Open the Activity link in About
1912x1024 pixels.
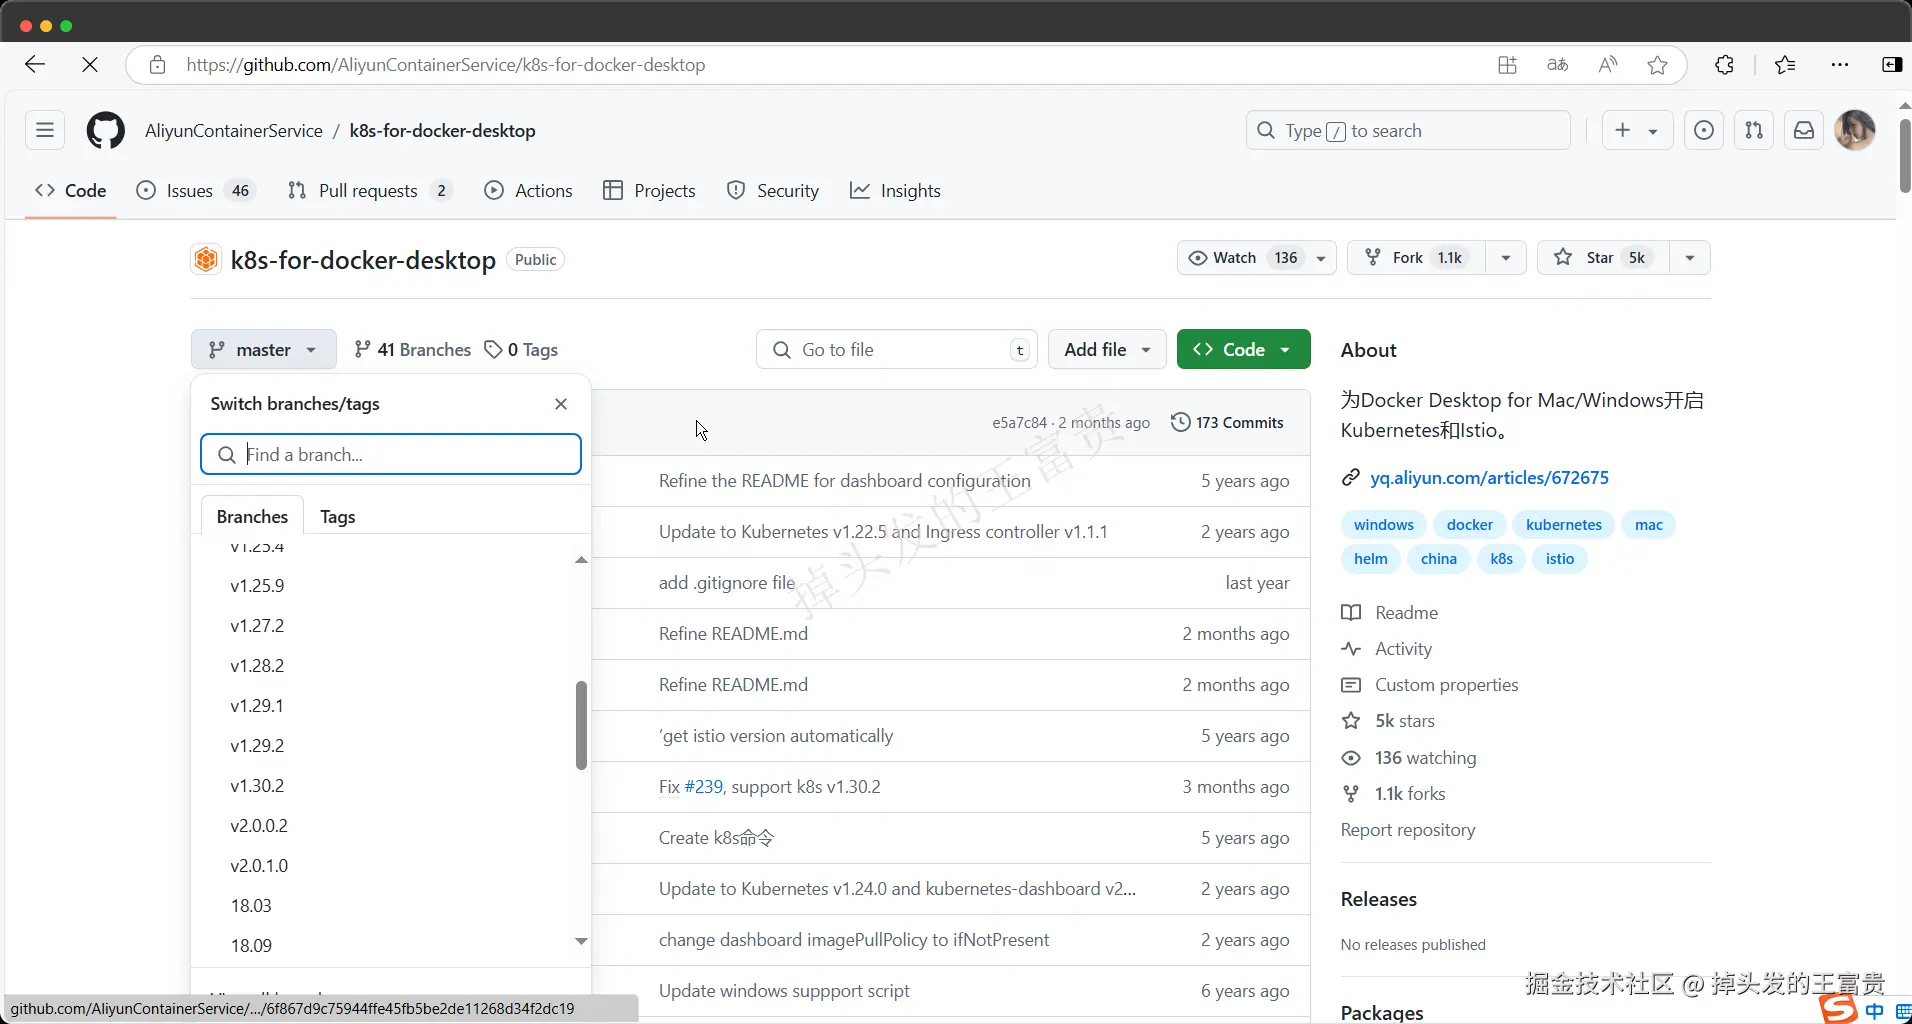(1403, 649)
